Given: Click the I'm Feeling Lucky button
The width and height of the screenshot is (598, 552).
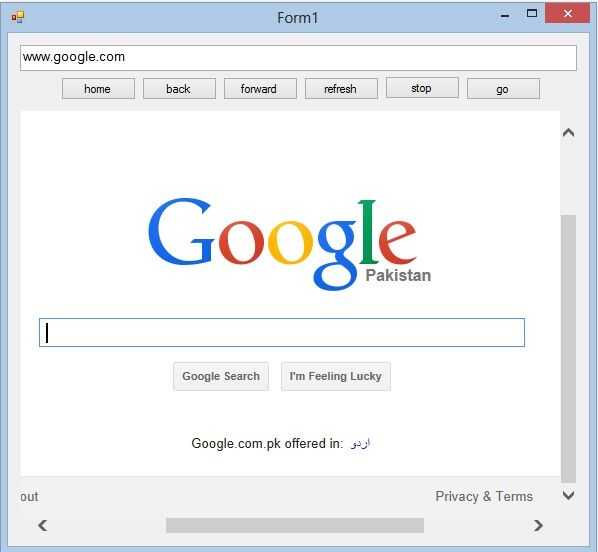Looking at the screenshot, I should 336,376.
